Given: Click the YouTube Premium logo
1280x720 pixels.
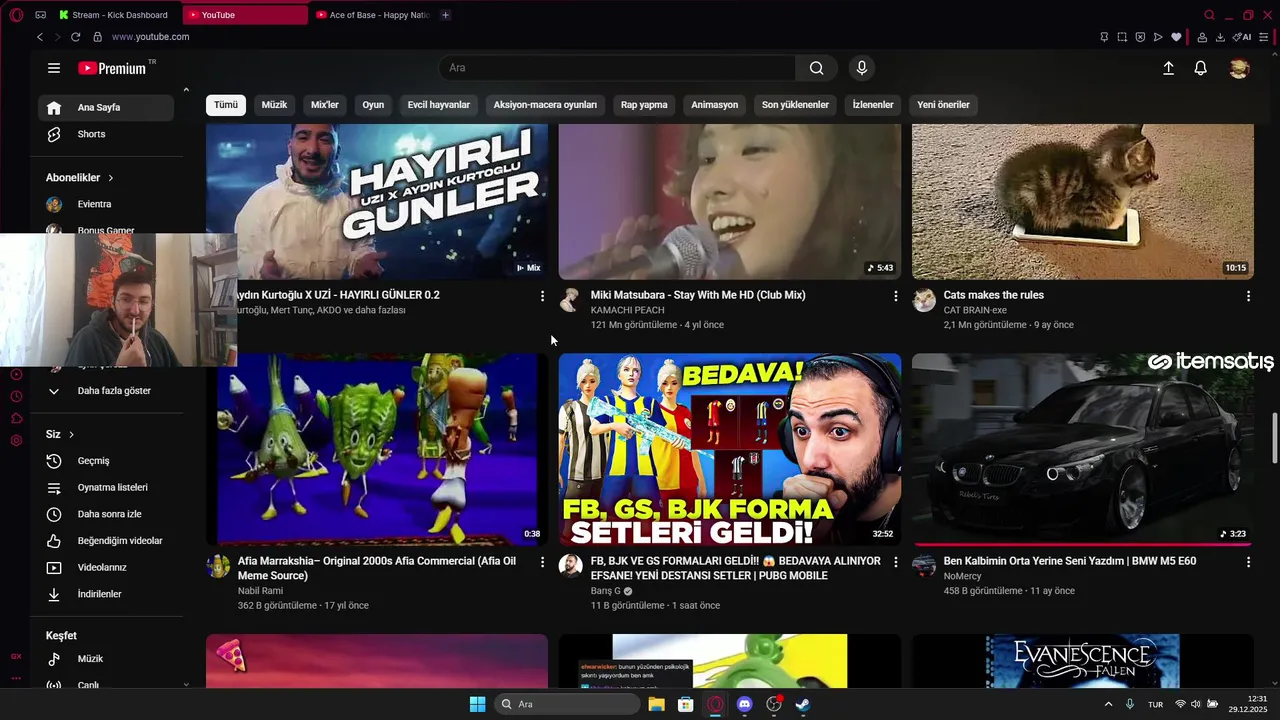Looking at the screenshot, I should click(113, 68).
